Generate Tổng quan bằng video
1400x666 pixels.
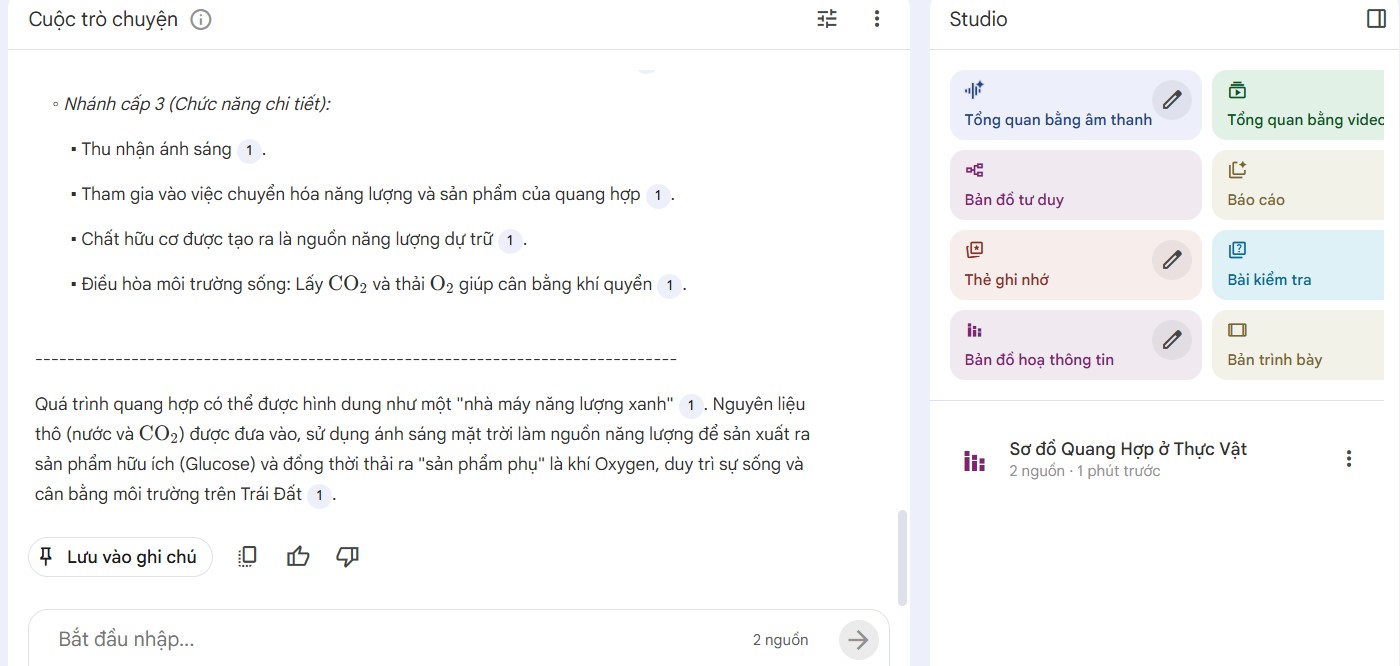1300,105
